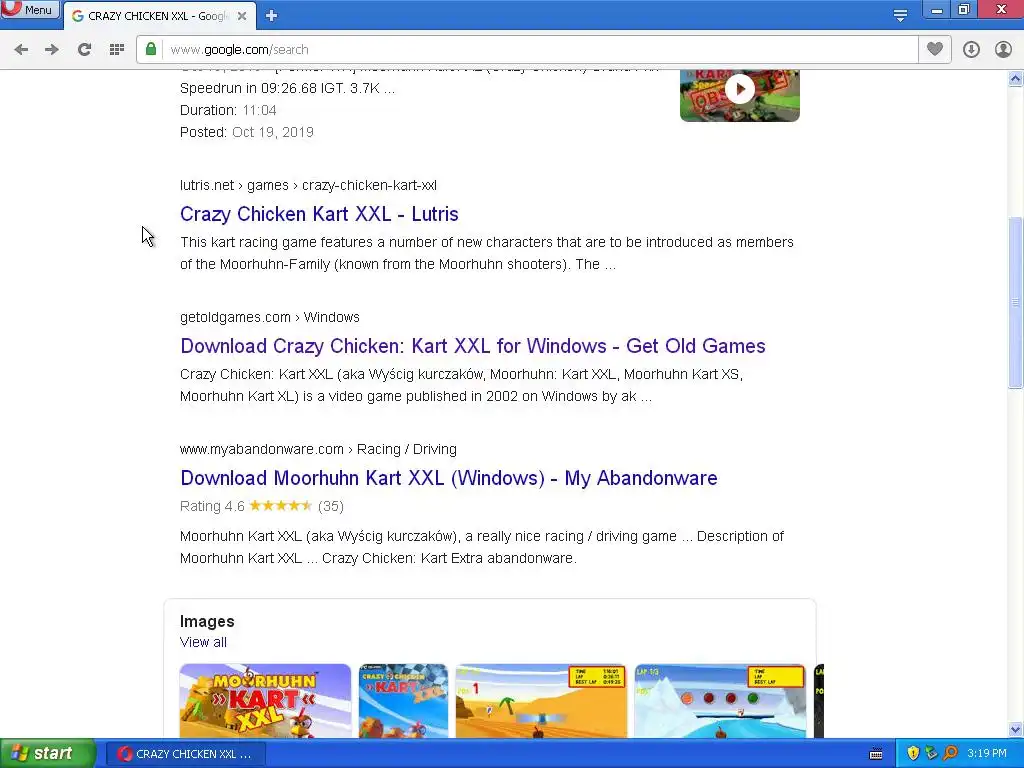Open the snow track gameplay image

(x=720, y=701)
